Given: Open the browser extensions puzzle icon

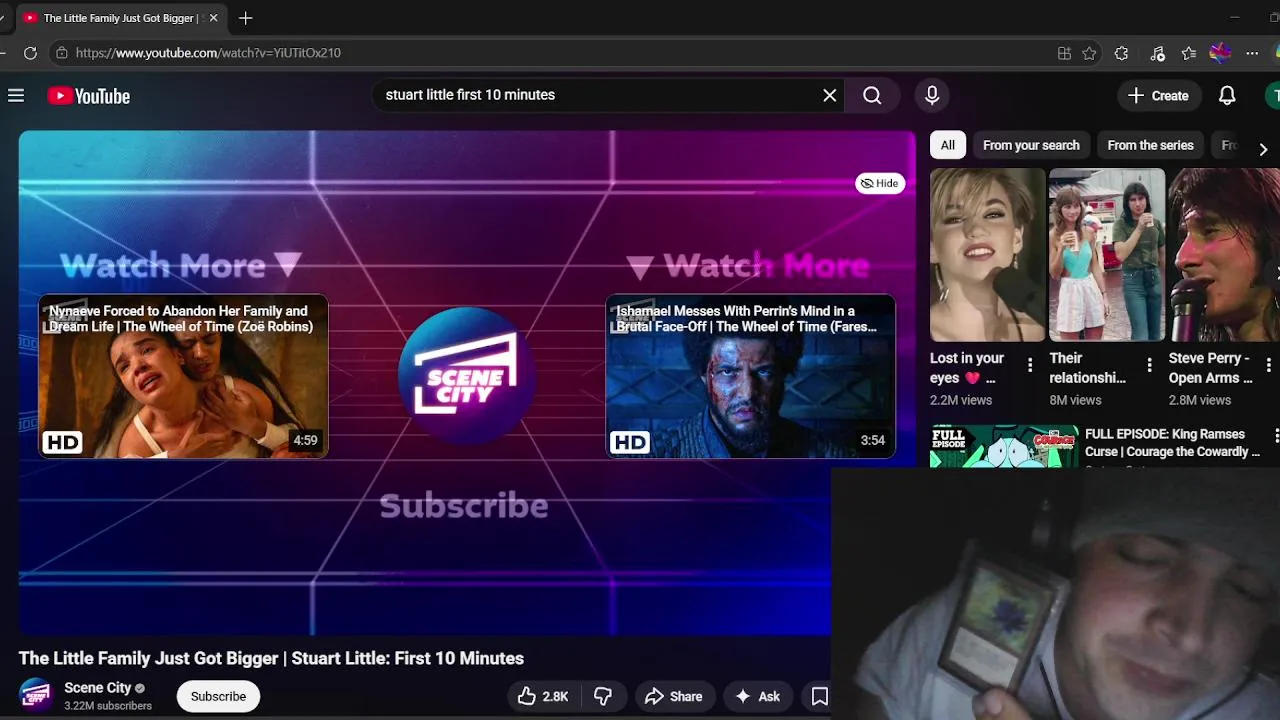Looking at the screenshot, I should 1121,53.
